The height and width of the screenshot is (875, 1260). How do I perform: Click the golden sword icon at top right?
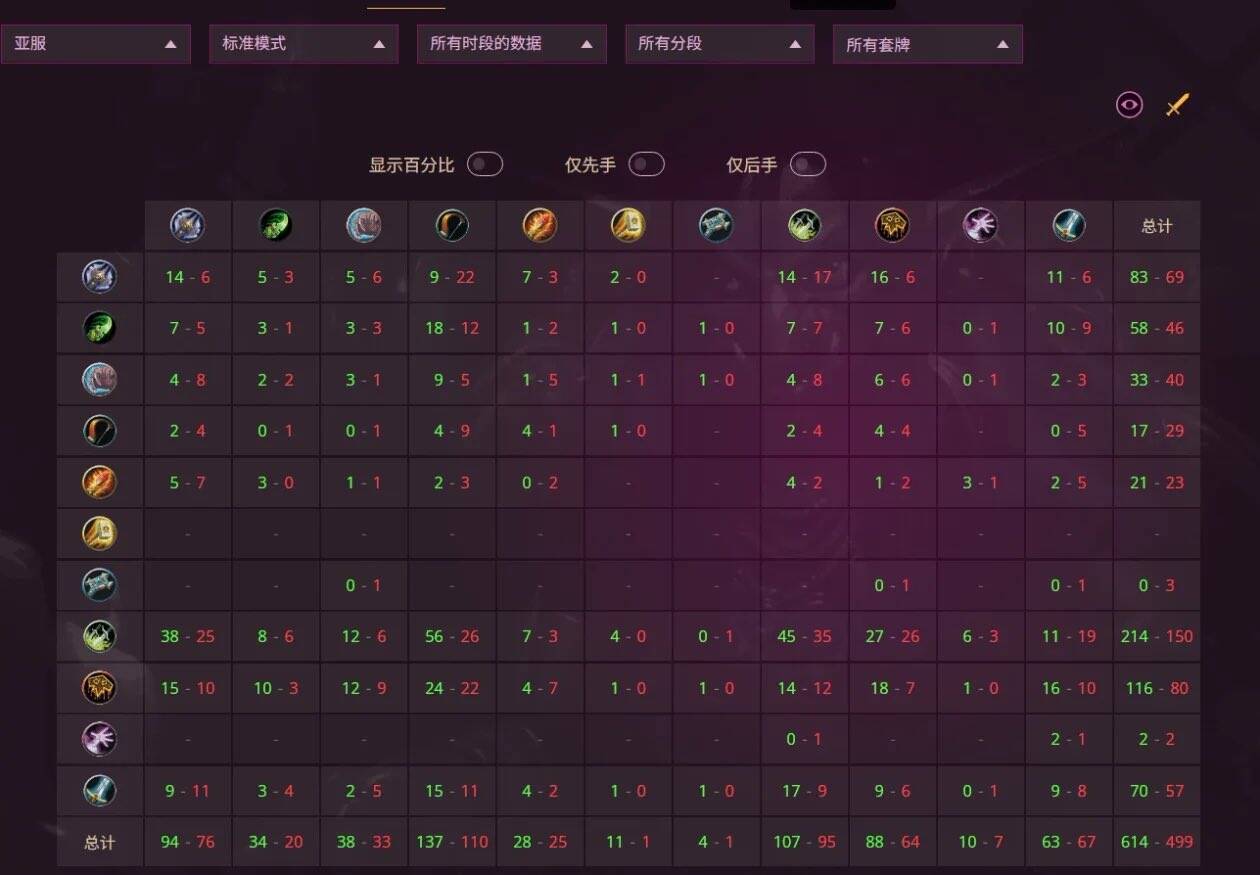[x=1177, y=104]
